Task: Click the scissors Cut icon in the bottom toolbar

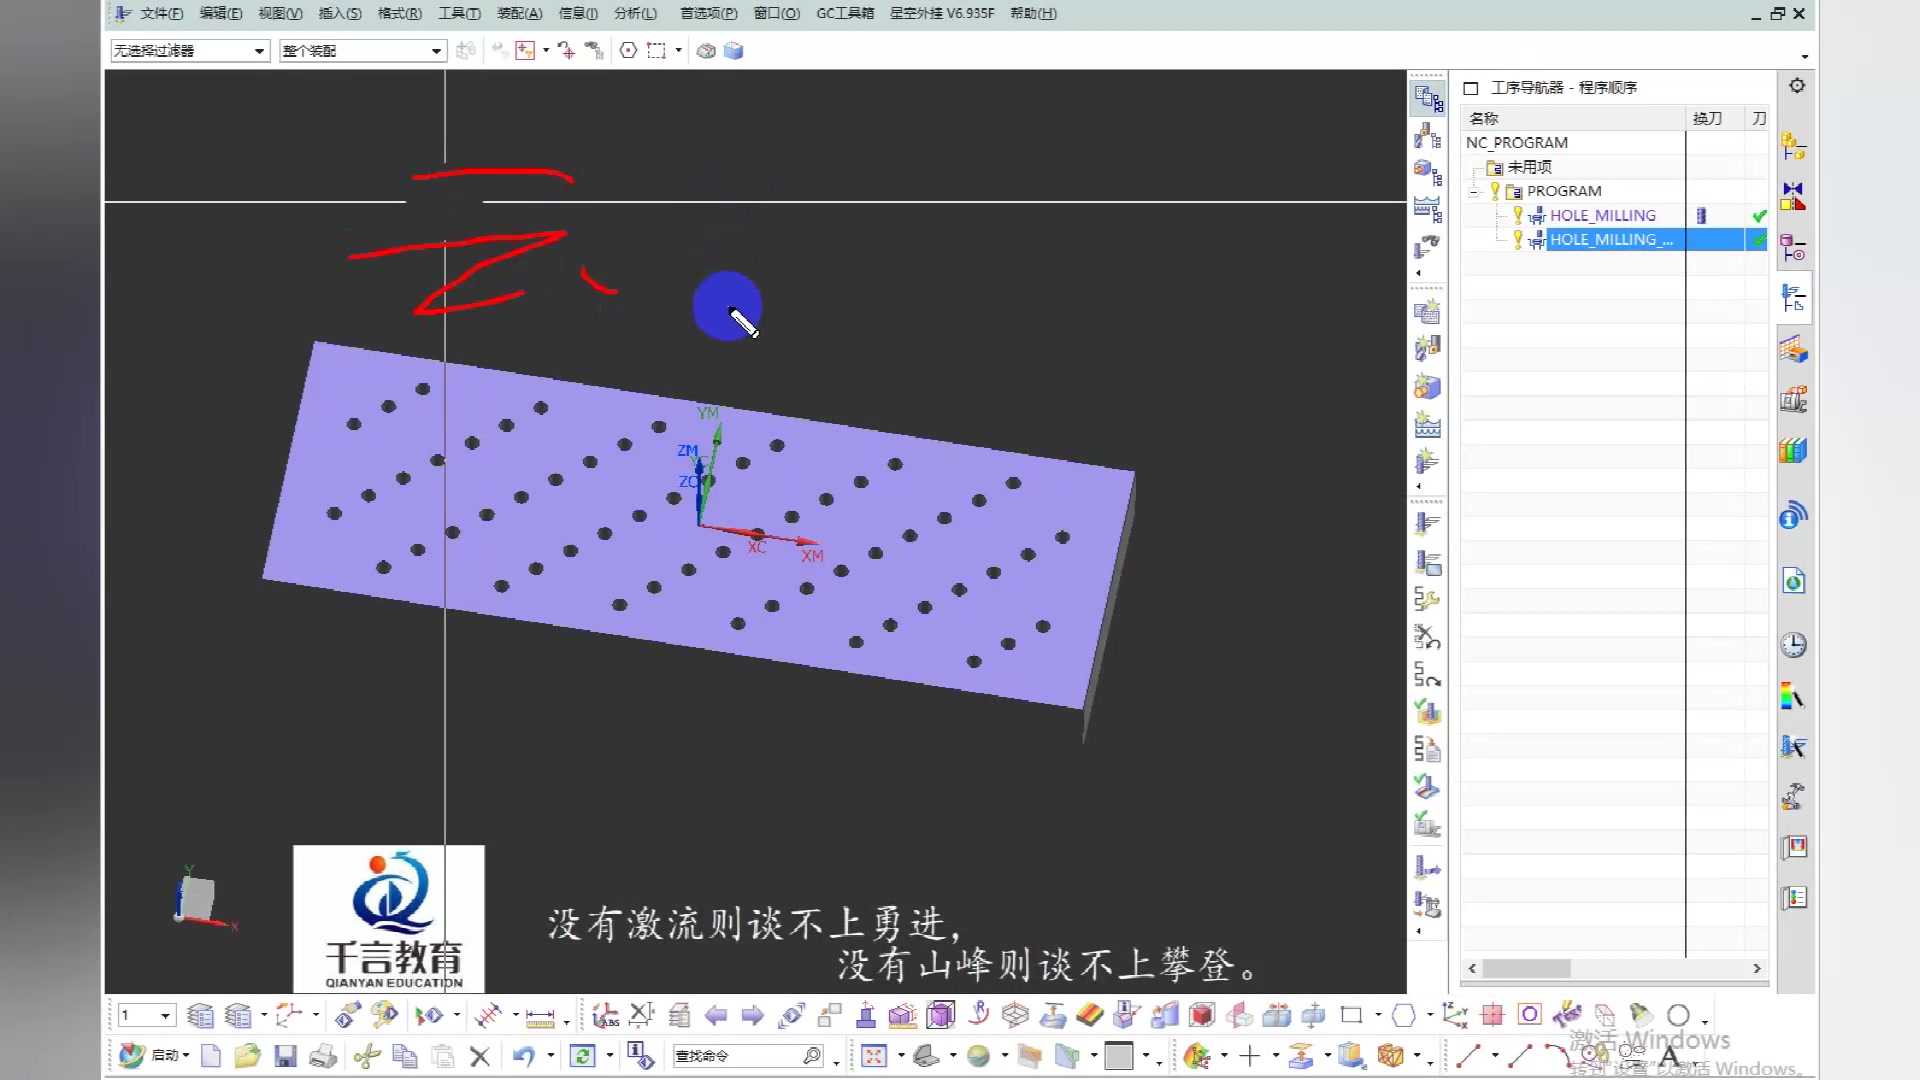Action: tap(367, 1055)
